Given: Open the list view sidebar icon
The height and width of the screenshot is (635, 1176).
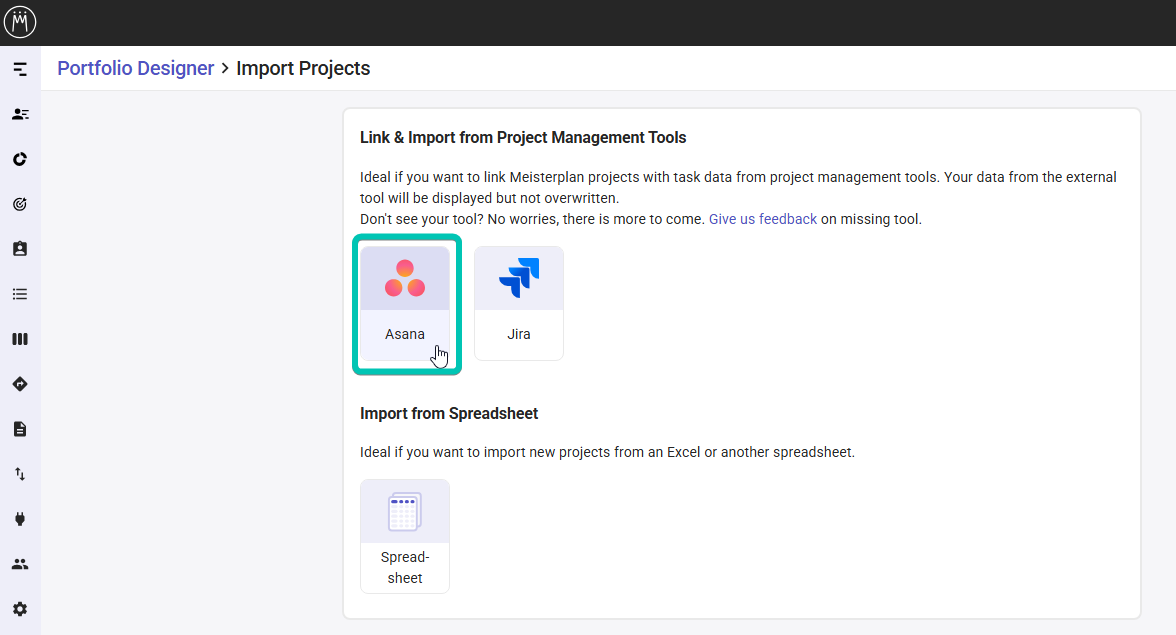Looking at the screenshot, I should pos(20,293).
